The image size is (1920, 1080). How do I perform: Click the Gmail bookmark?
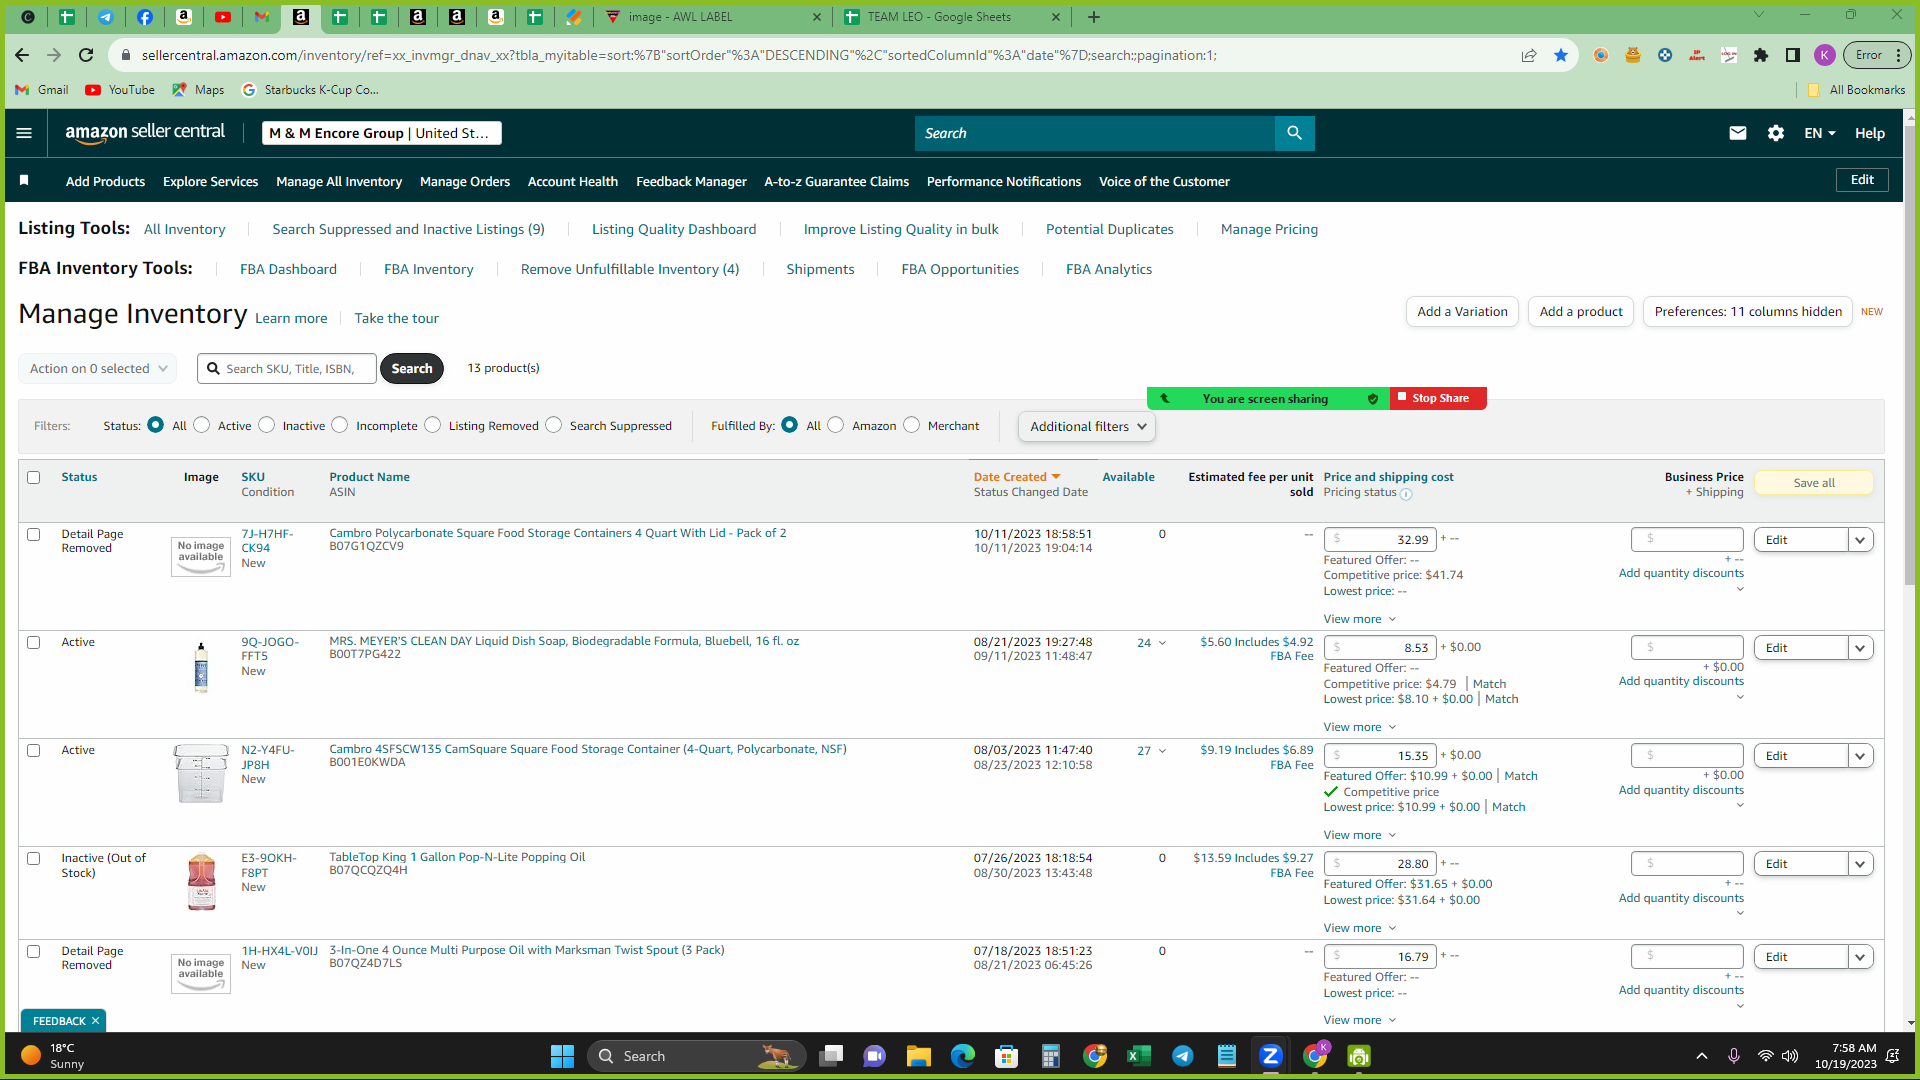tap(42, 90)
